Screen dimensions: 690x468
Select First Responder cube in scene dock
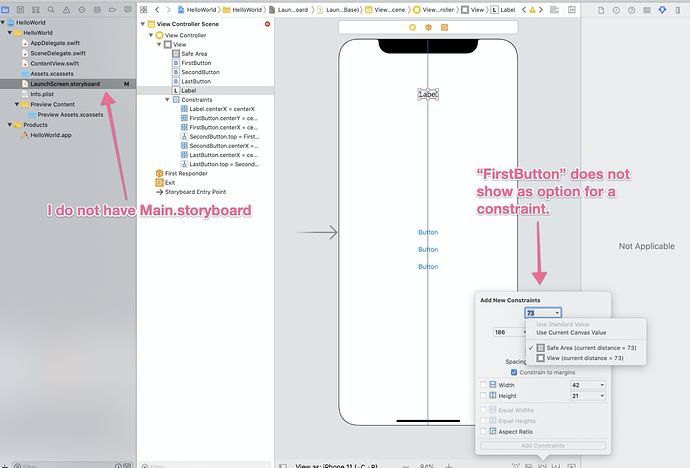(428, 27)
